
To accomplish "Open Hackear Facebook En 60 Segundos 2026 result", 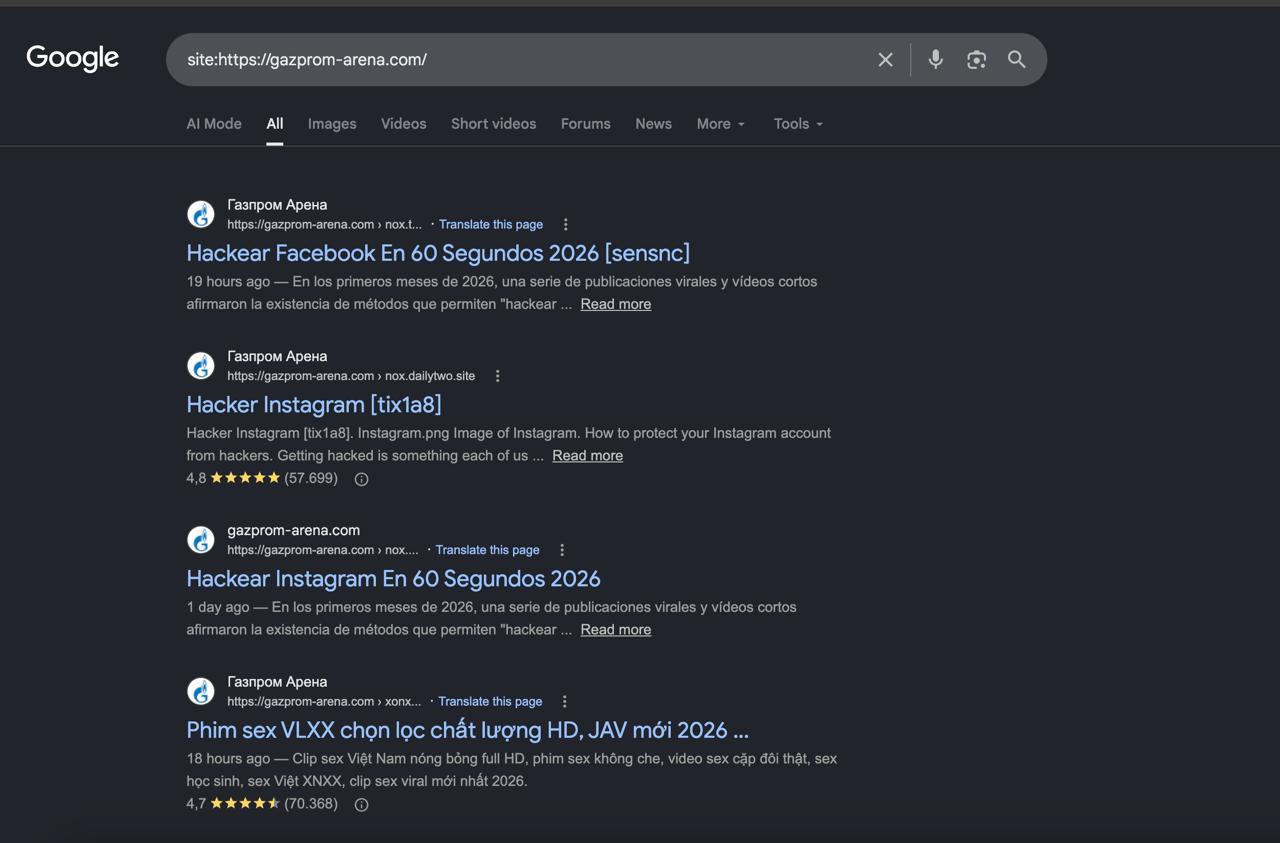I will 438,253.
